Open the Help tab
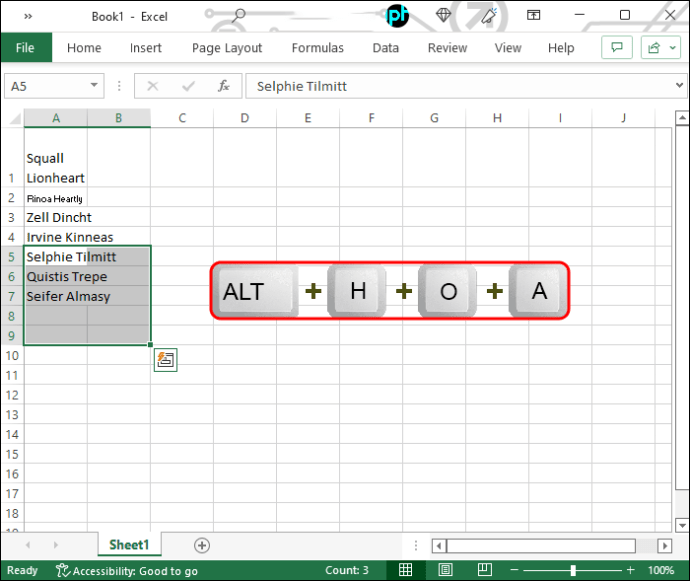The height and width of the screenshot is (581, 690). point(561,48)
